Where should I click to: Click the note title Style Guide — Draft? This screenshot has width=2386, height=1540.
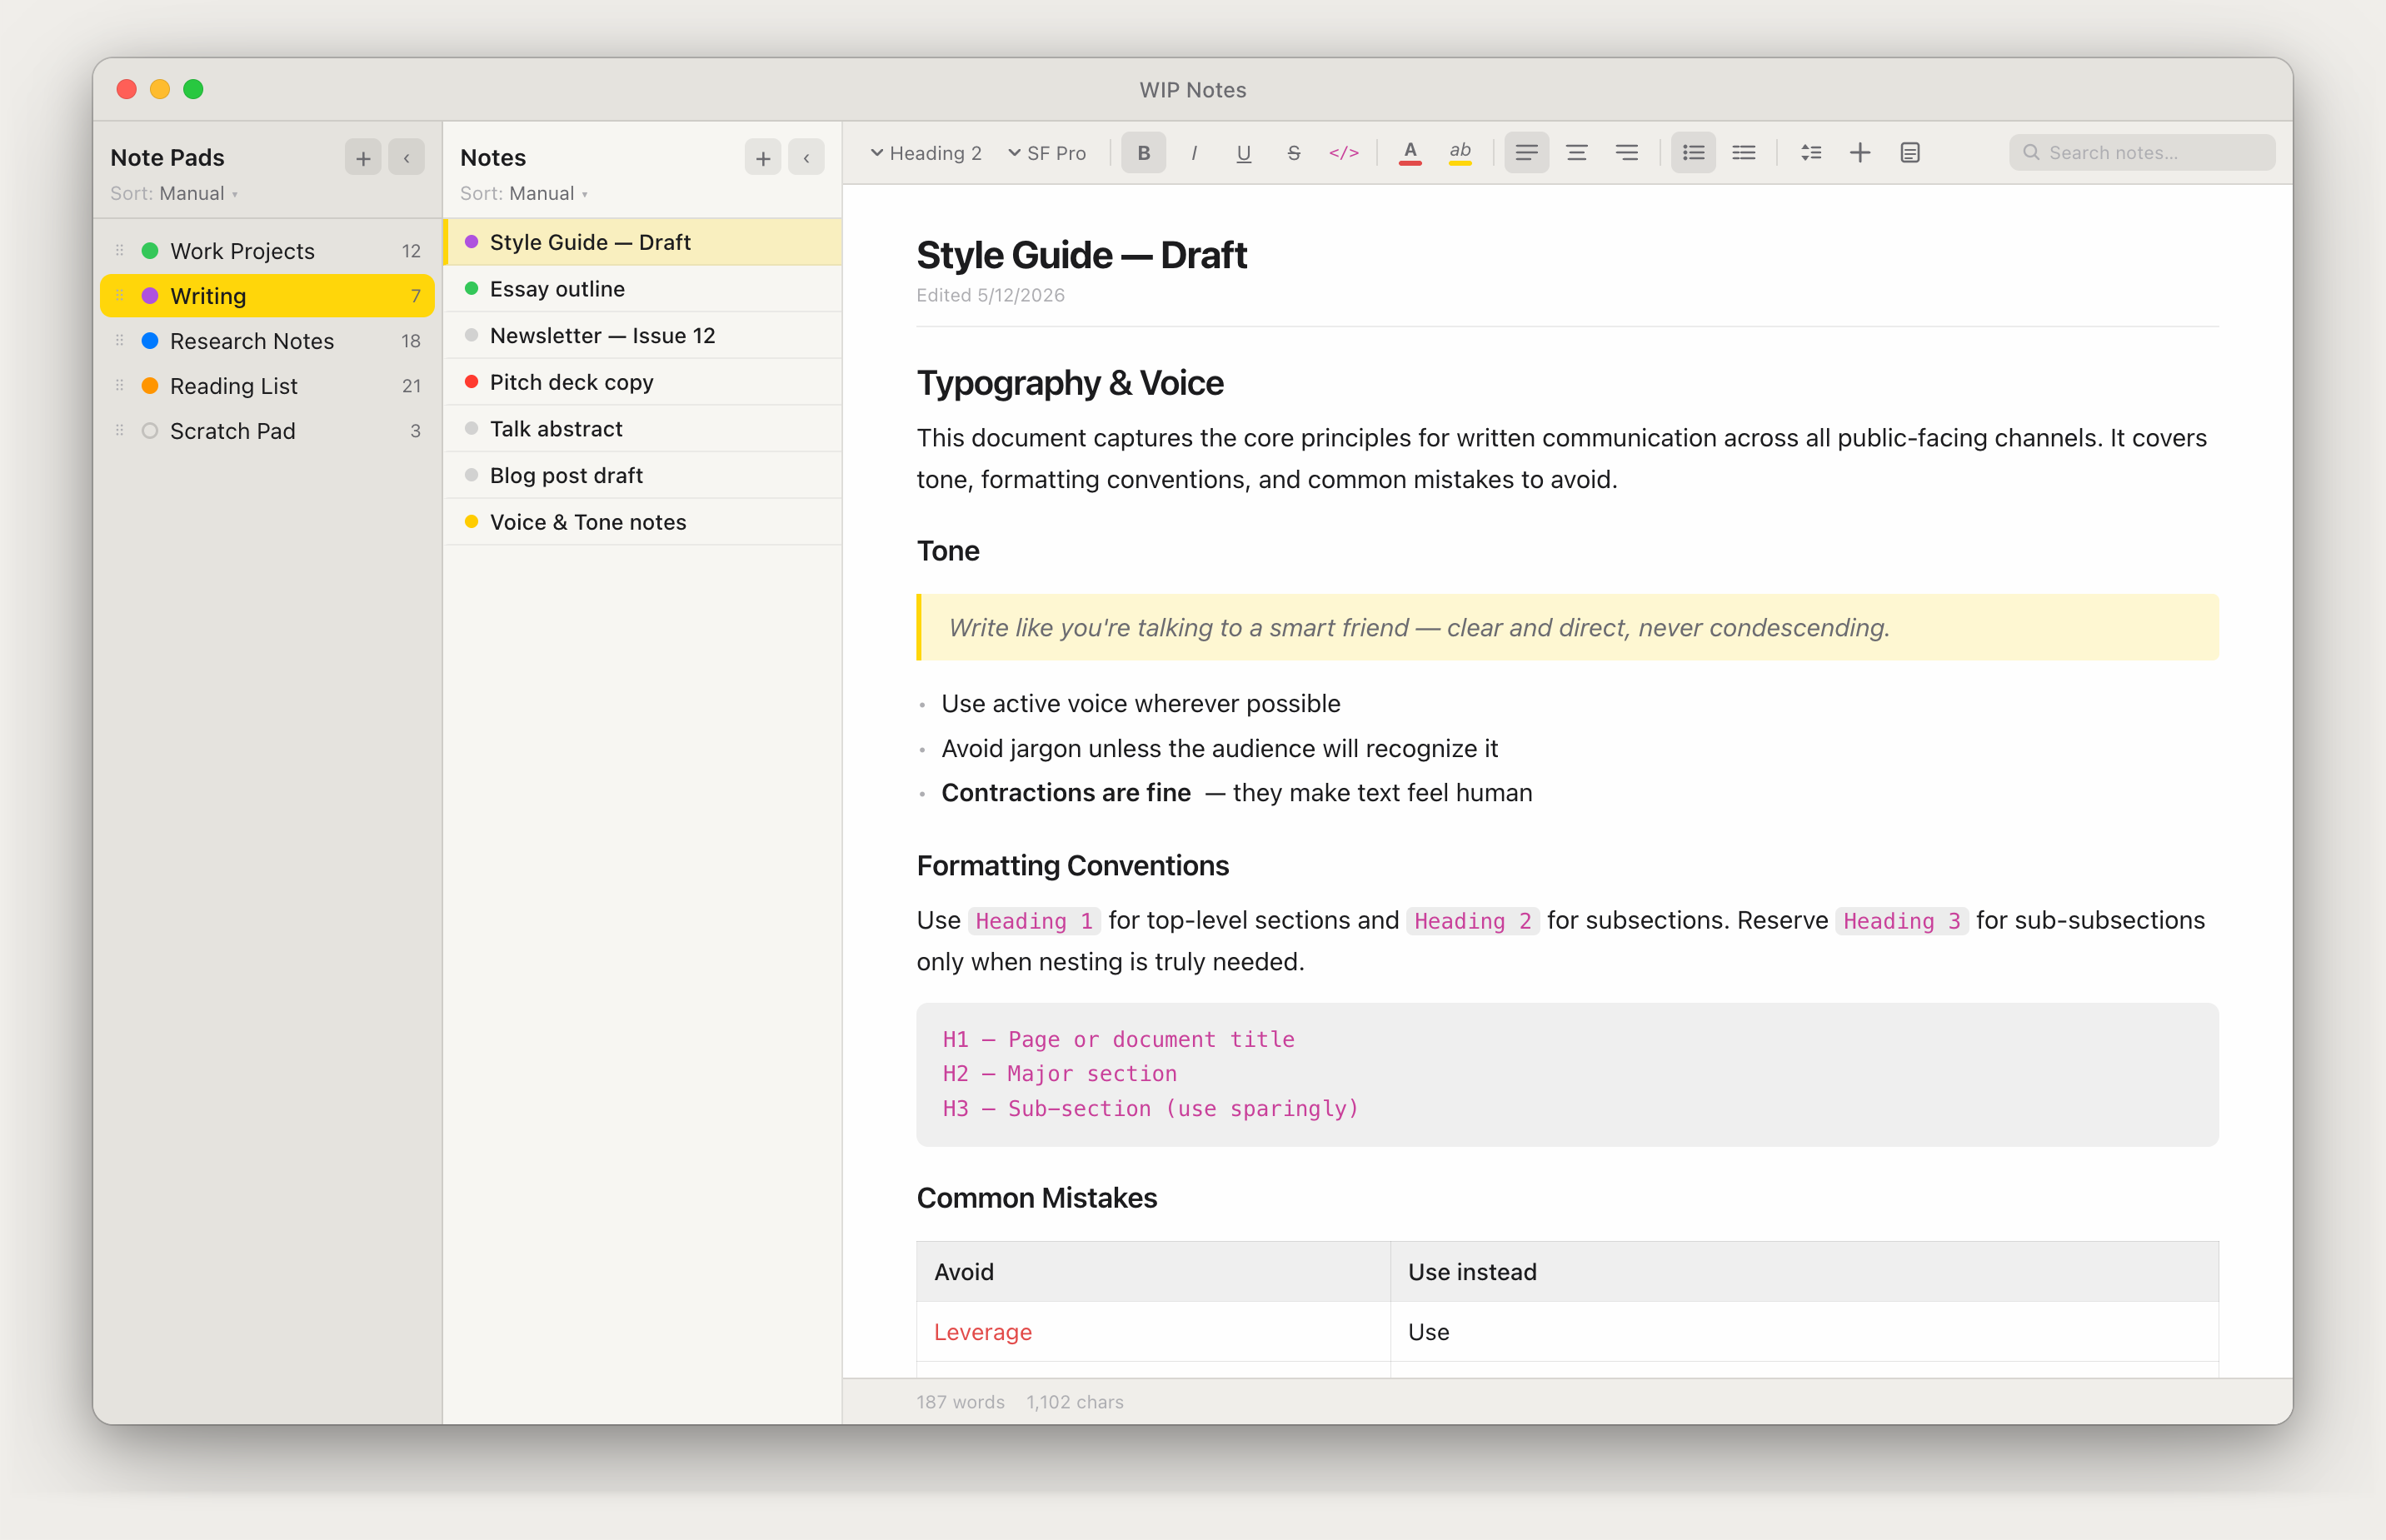point(1081,255)
